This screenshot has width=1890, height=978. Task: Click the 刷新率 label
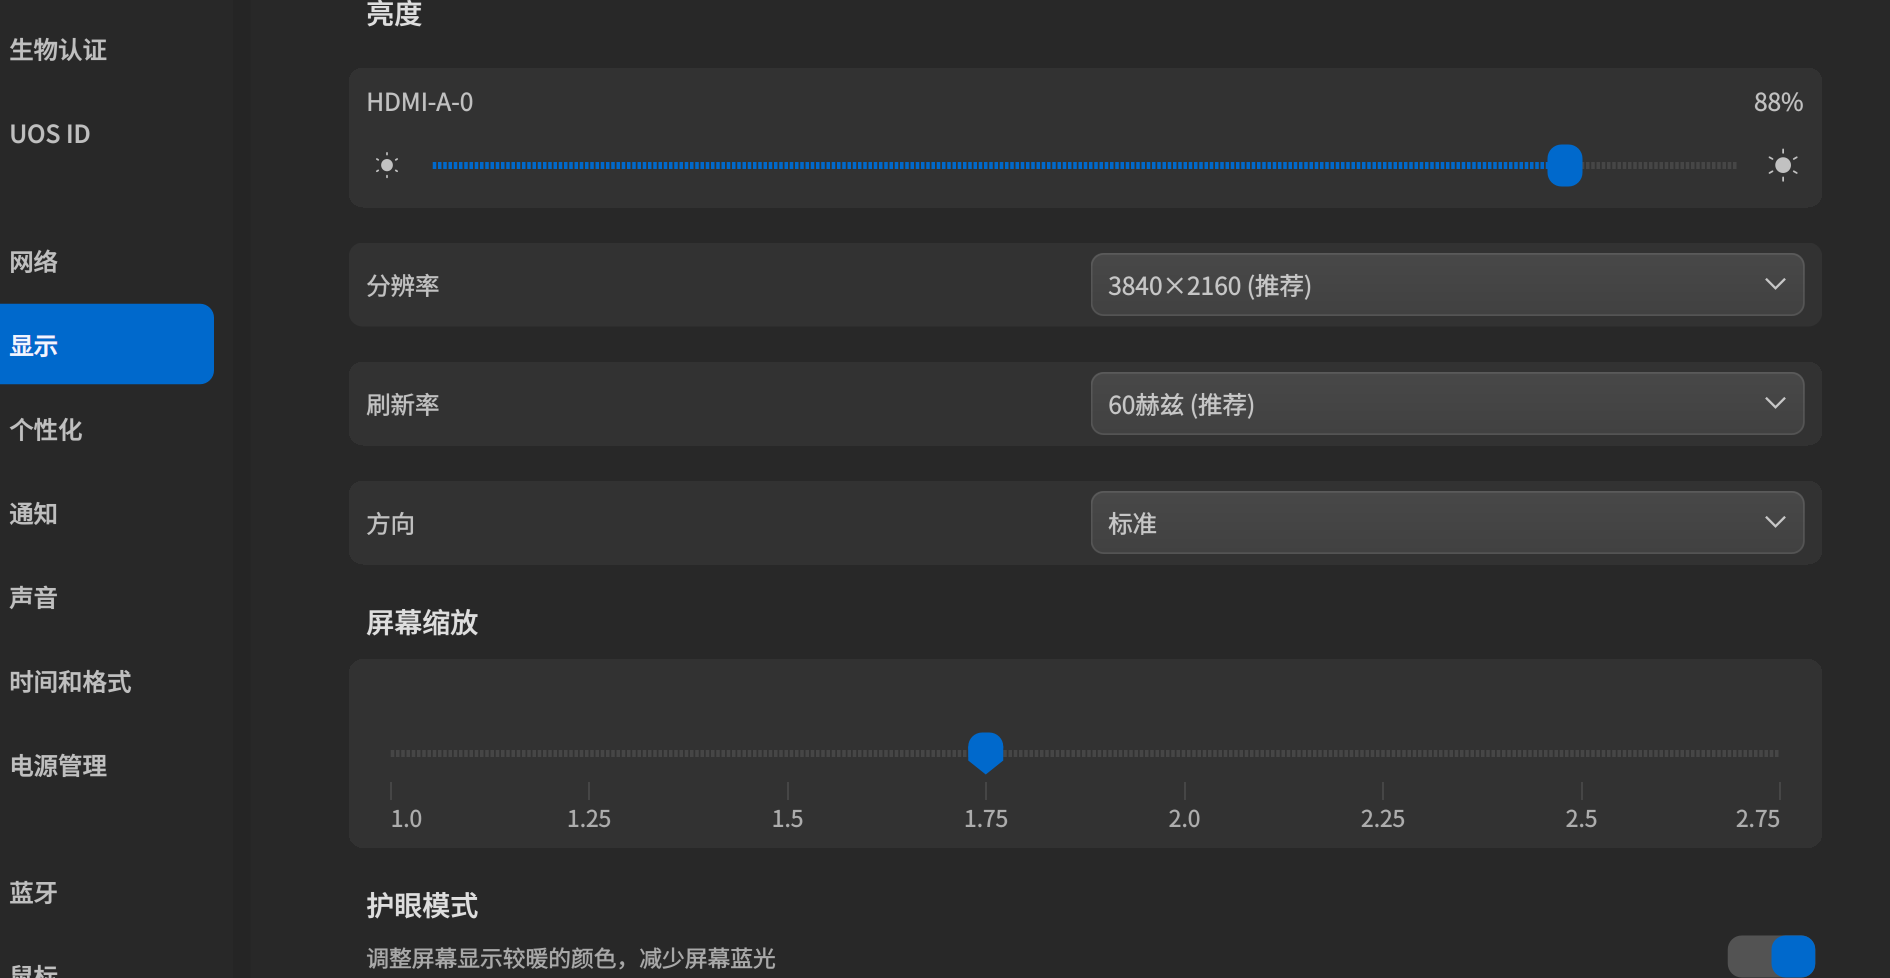coord(403,405)
